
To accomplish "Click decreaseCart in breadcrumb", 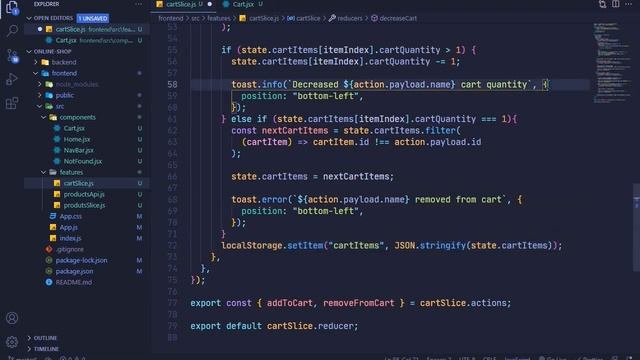I will 394,18.
